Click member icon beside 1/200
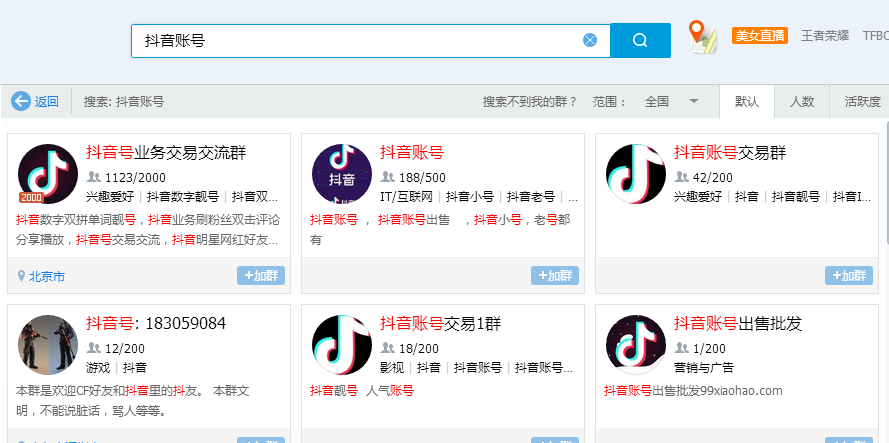889x443 pixels. pos(681,348)
